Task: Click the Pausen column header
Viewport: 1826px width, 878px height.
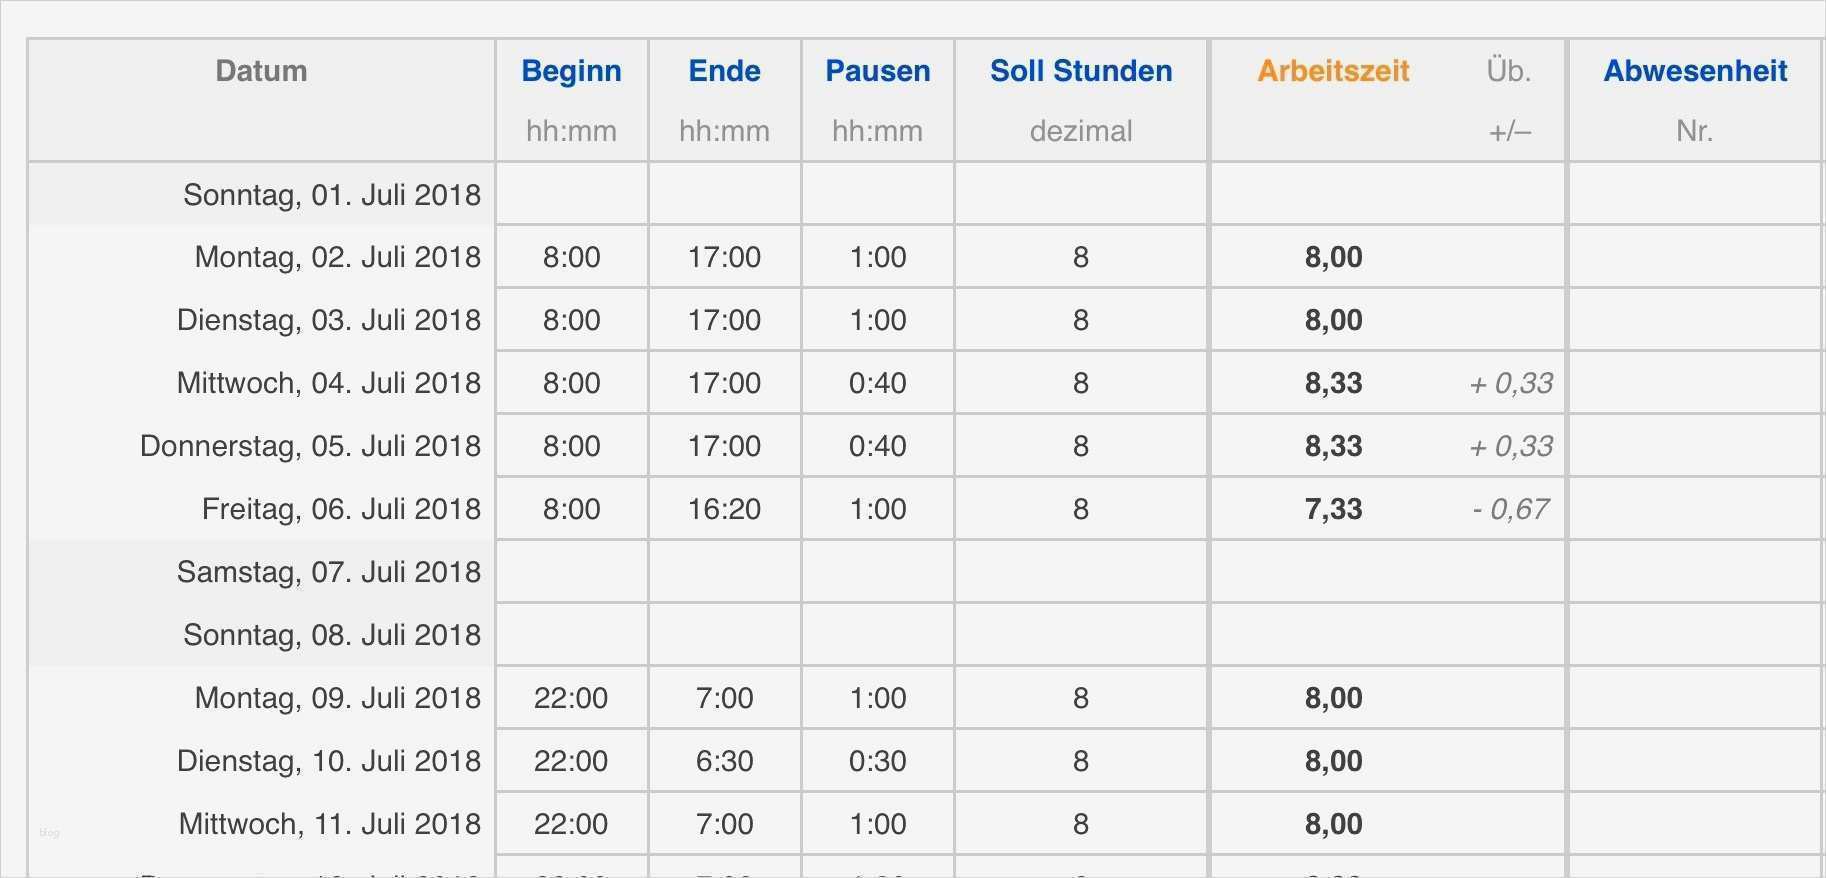Action: coord(877,71)
